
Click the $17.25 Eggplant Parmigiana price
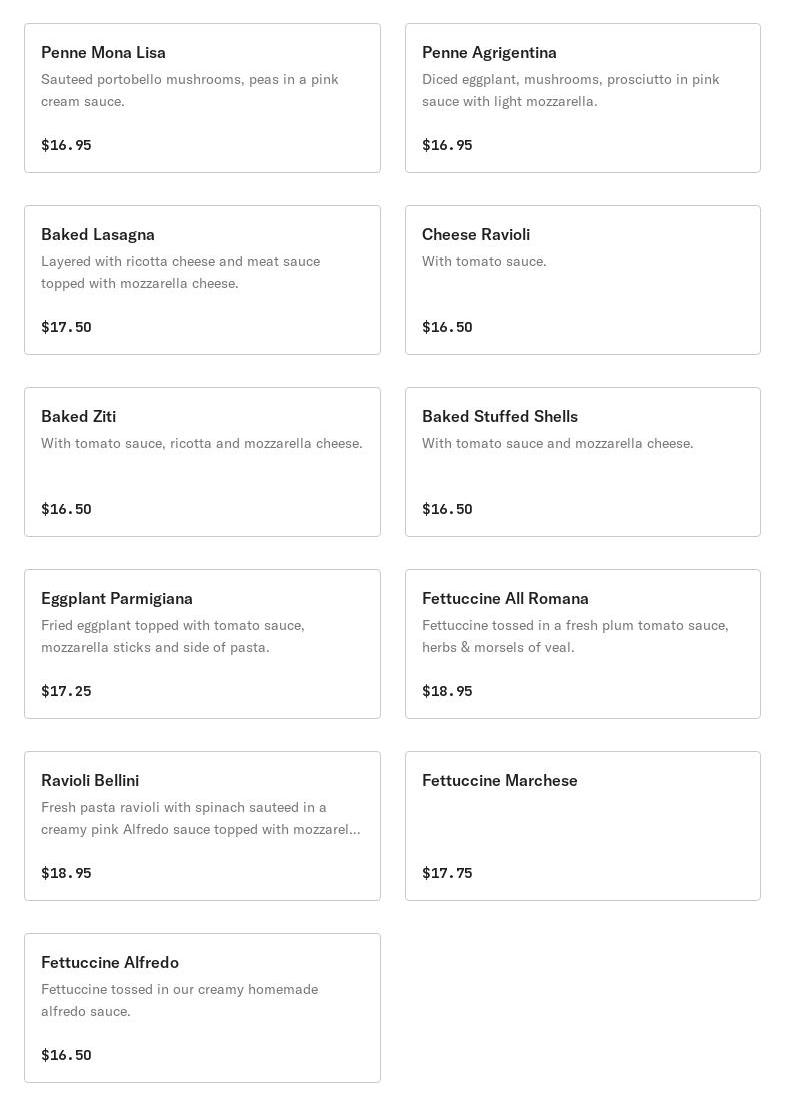point(66,691)
